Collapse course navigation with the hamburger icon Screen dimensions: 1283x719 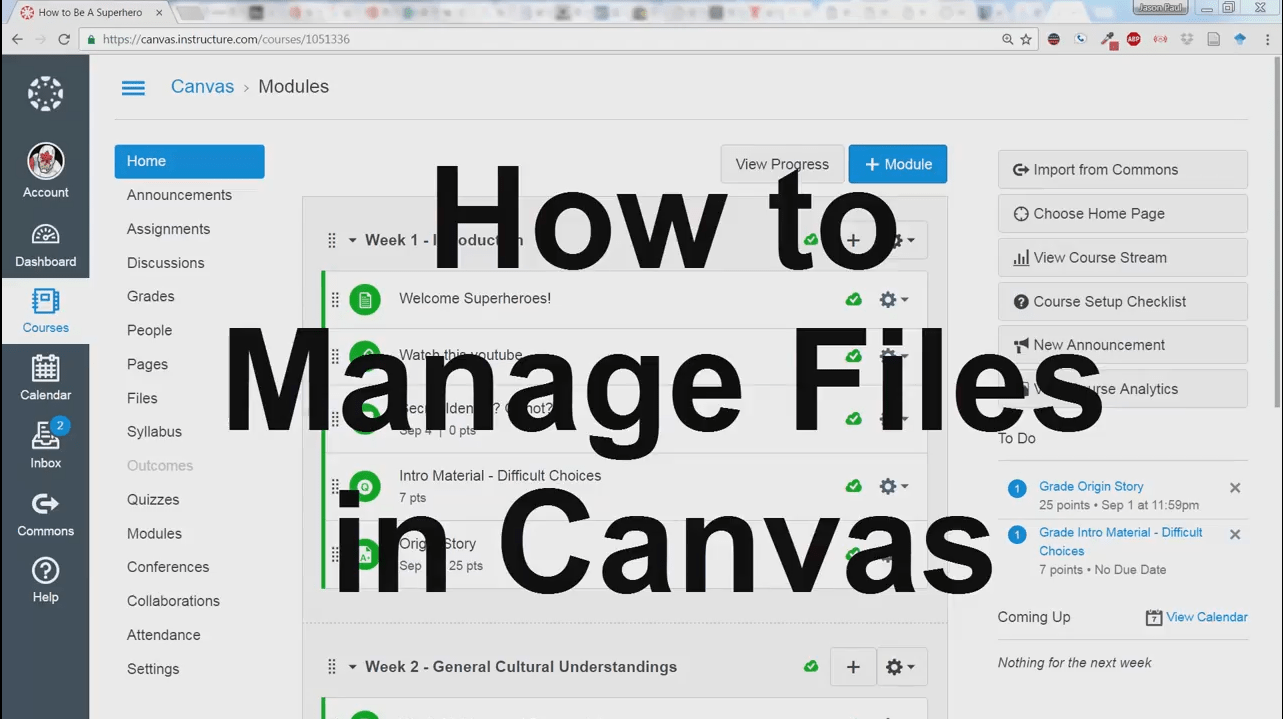point(133,87)
